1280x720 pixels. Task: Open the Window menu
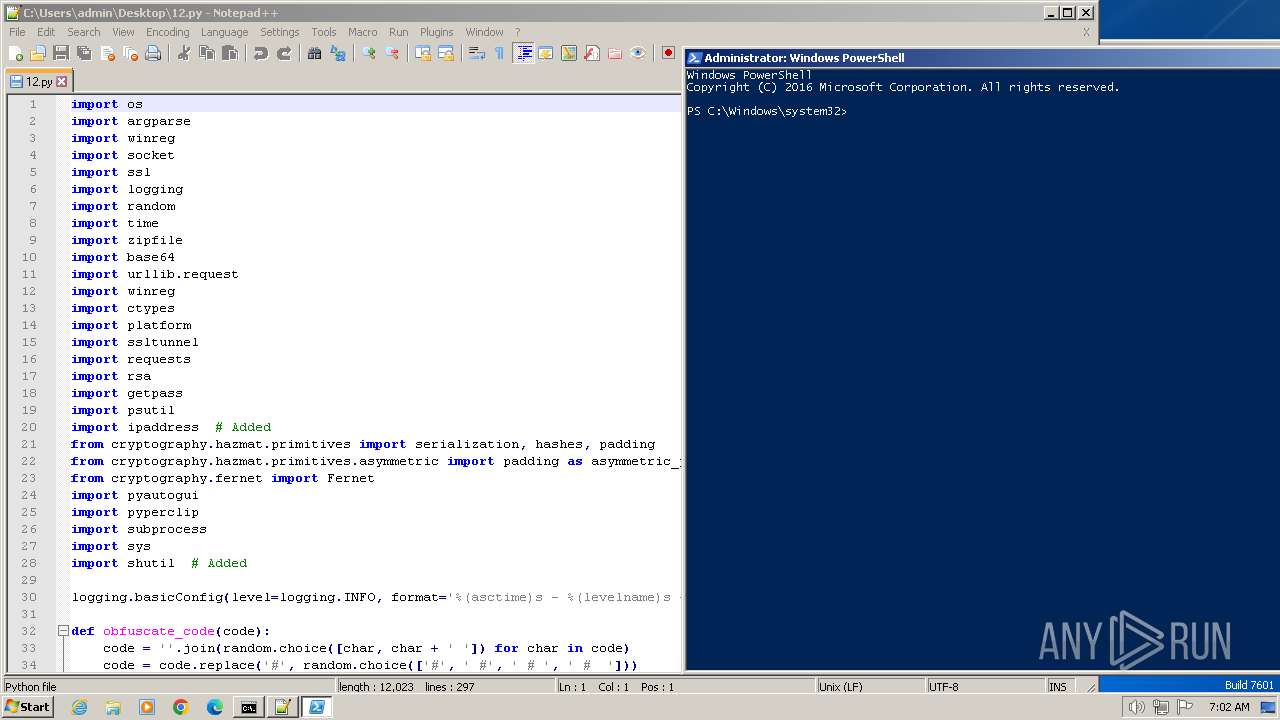485,32
